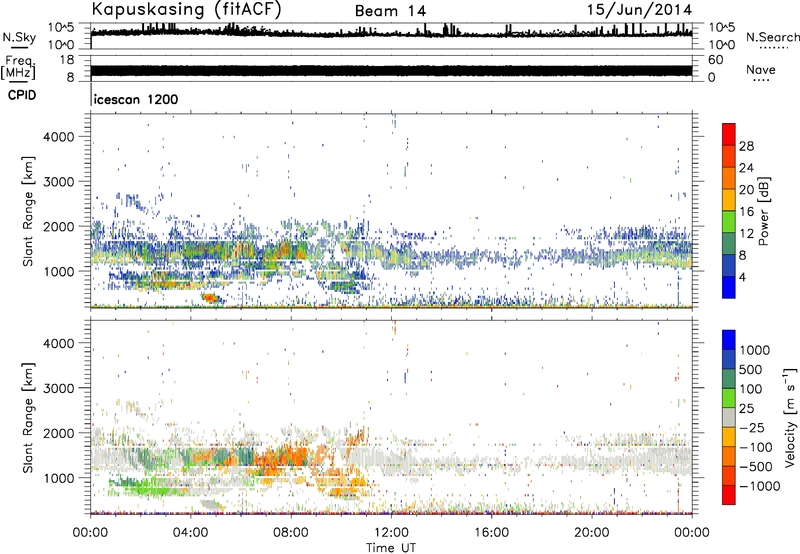The height and width of the screenshot is (554, 800).
Task: Click the '4000' range tick on power panel
Action: [59, 137]
